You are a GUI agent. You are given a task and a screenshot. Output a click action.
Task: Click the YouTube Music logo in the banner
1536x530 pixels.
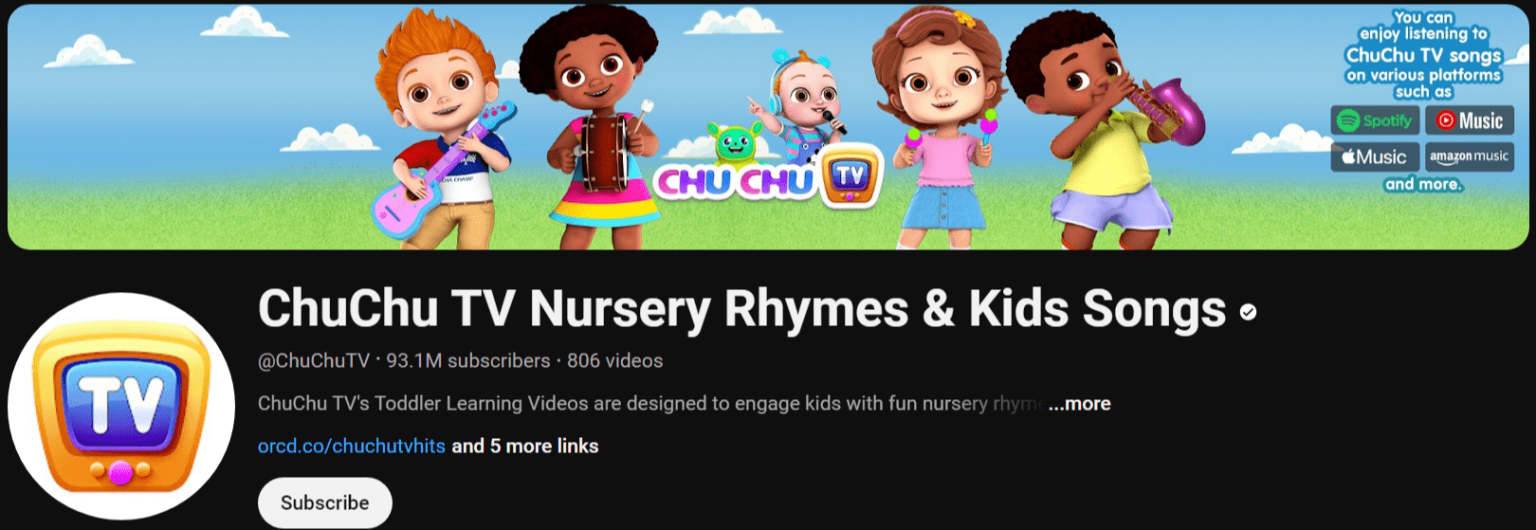tap(1469, 121)
